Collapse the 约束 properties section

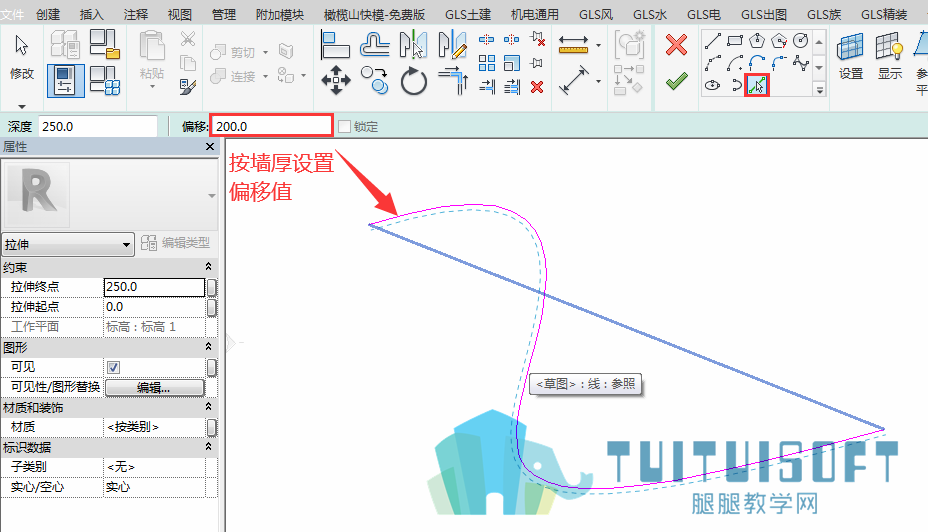pyautogui.click(x=208, y=267)
